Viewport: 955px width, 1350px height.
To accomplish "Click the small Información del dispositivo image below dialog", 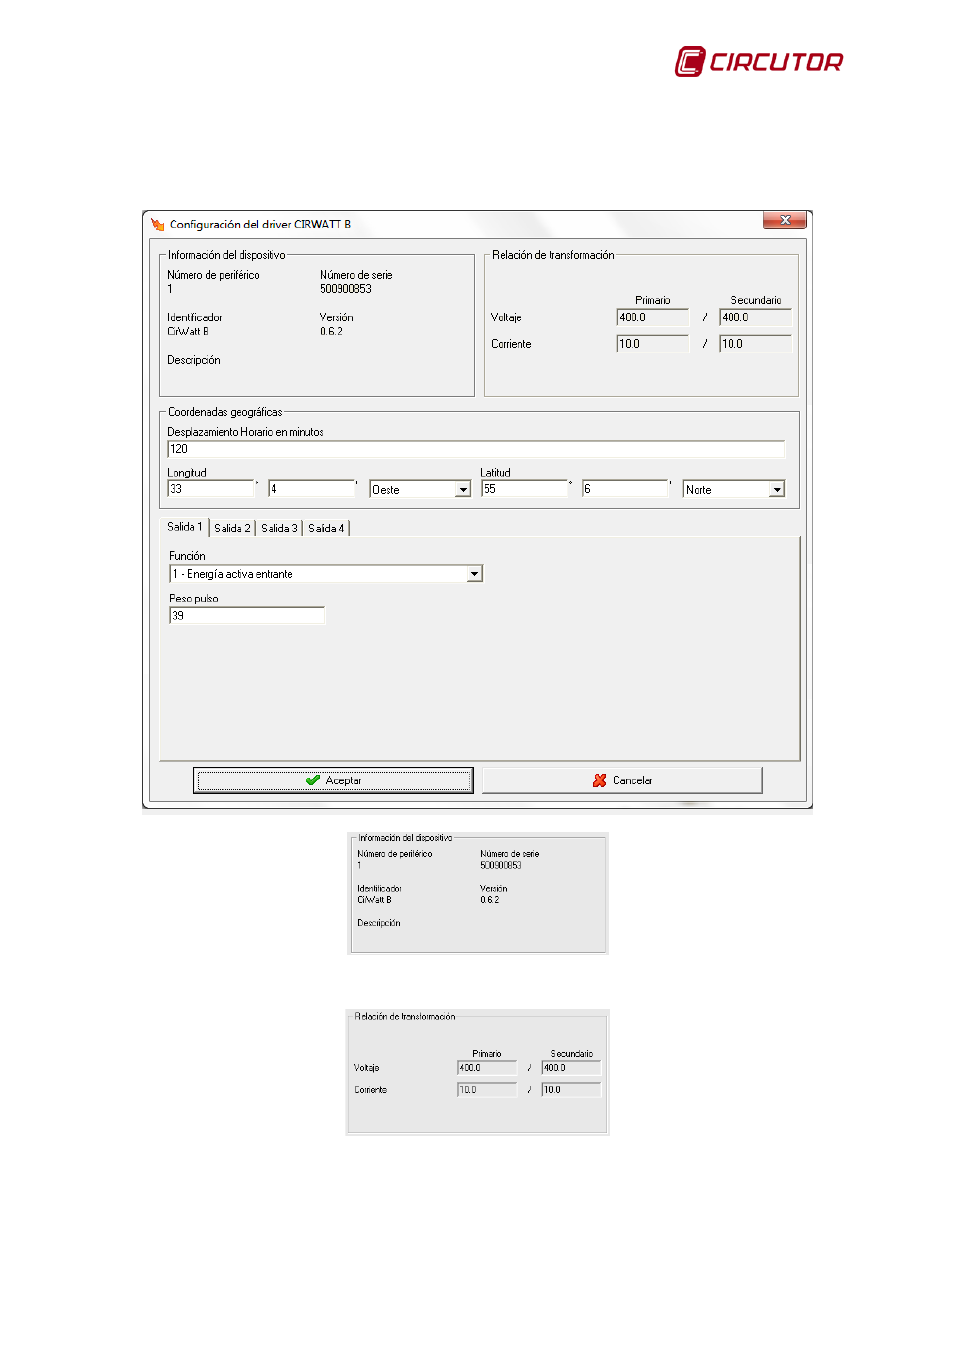I will [478, 893].
